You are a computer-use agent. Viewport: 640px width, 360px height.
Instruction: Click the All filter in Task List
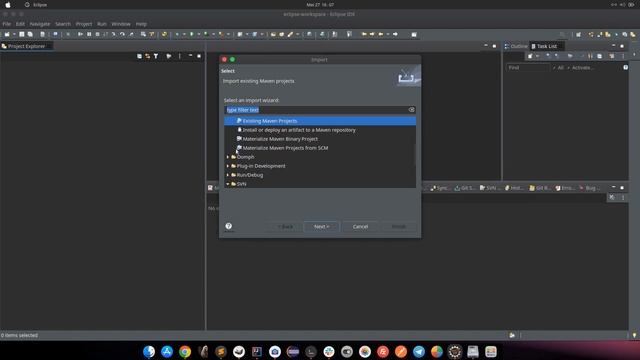coord(560,68)
